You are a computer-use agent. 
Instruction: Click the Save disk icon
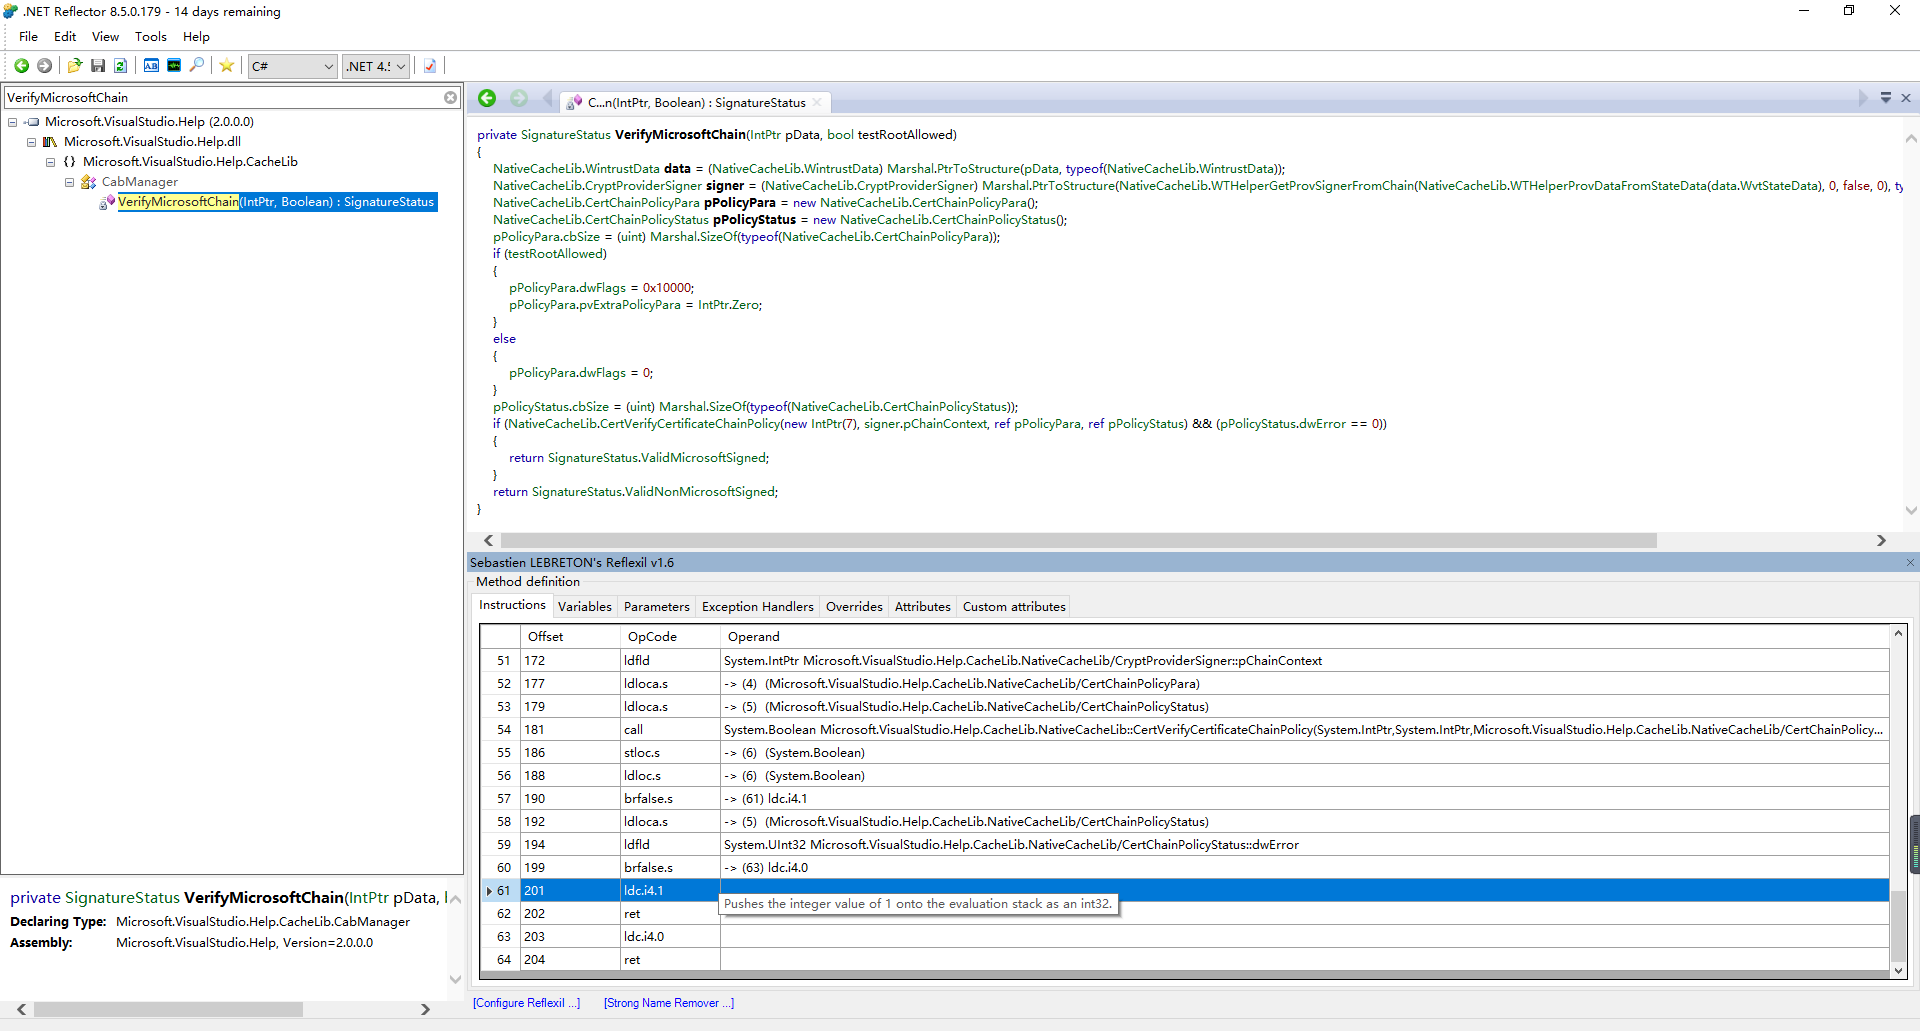pyautogui.click(x=97, y=66)
